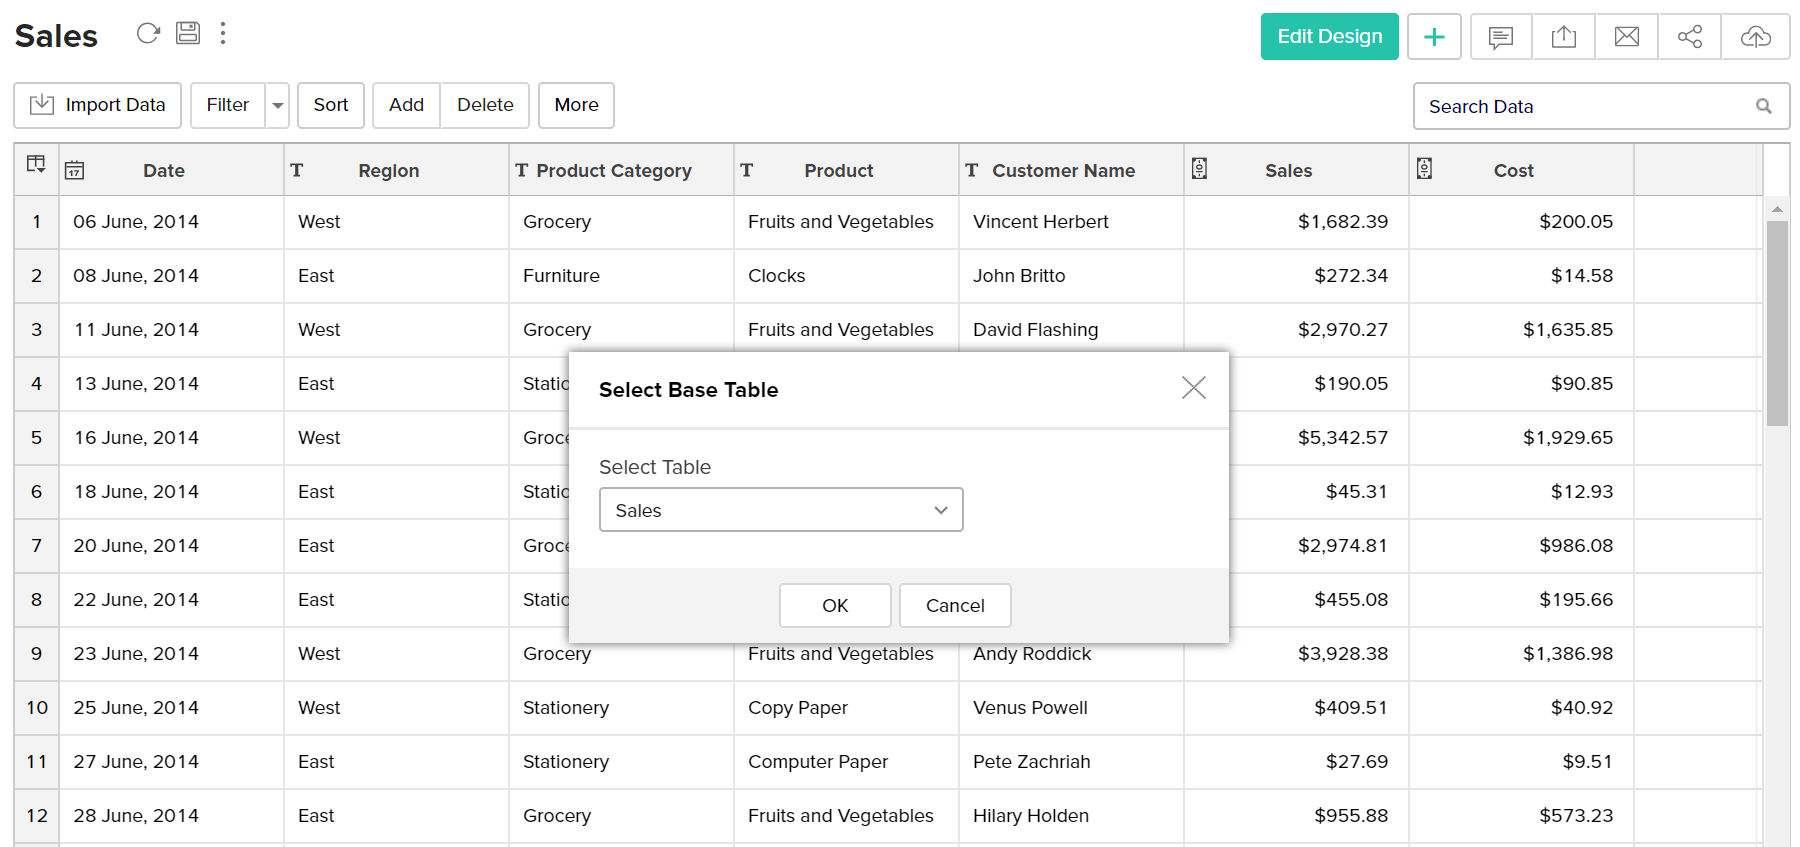
Task: Expand the Filter dropdown arrow
Action: pyautogui.click(x=278, y=105)
